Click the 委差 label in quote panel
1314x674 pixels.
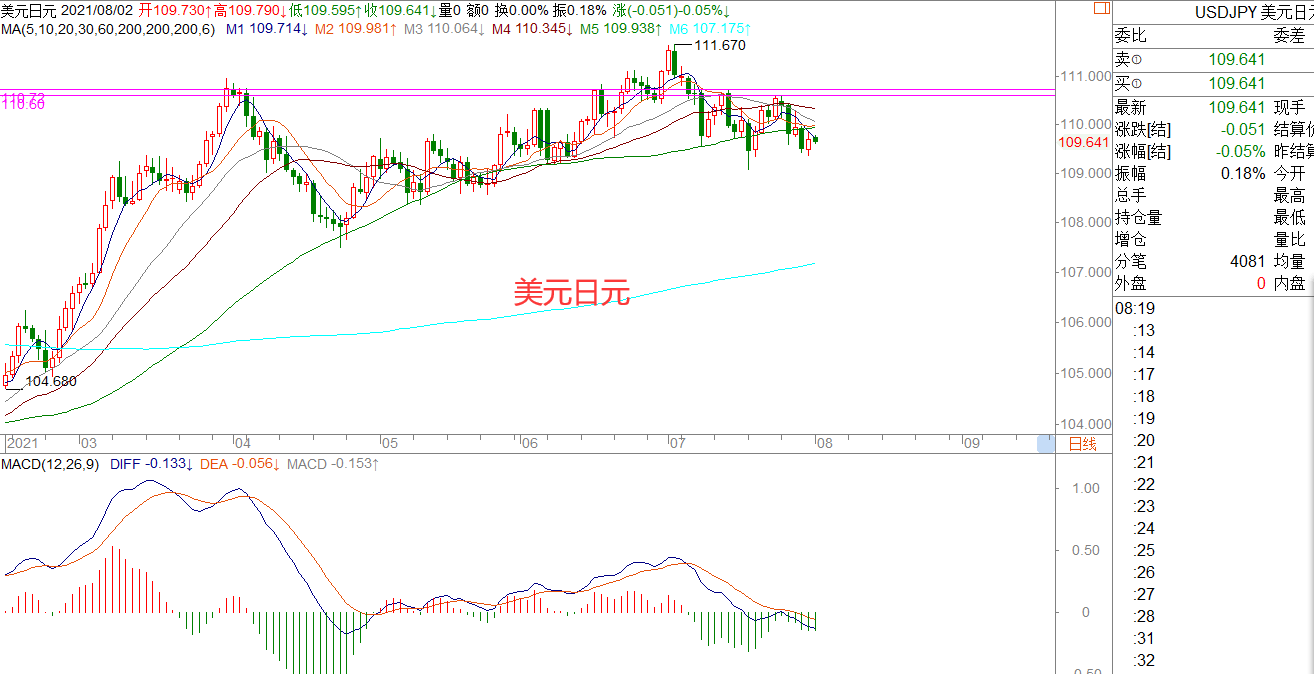(x=1289, y=36)
